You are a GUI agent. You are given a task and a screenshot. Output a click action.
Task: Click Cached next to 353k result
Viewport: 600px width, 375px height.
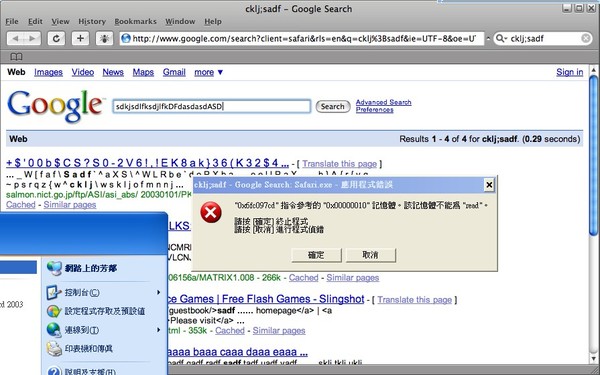point(230,331)
